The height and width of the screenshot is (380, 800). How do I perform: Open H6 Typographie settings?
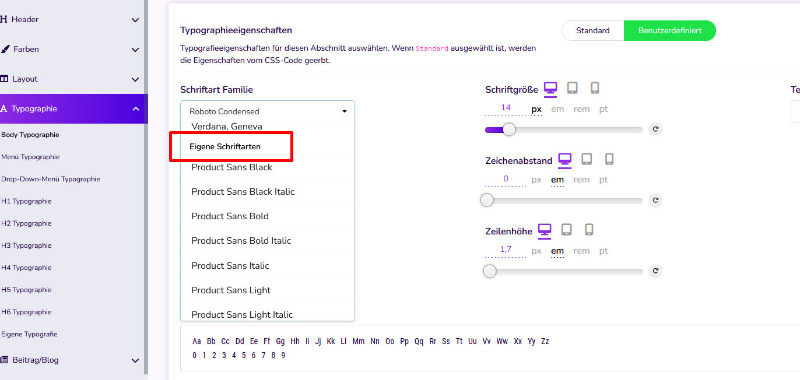click(x=27, y=312)
